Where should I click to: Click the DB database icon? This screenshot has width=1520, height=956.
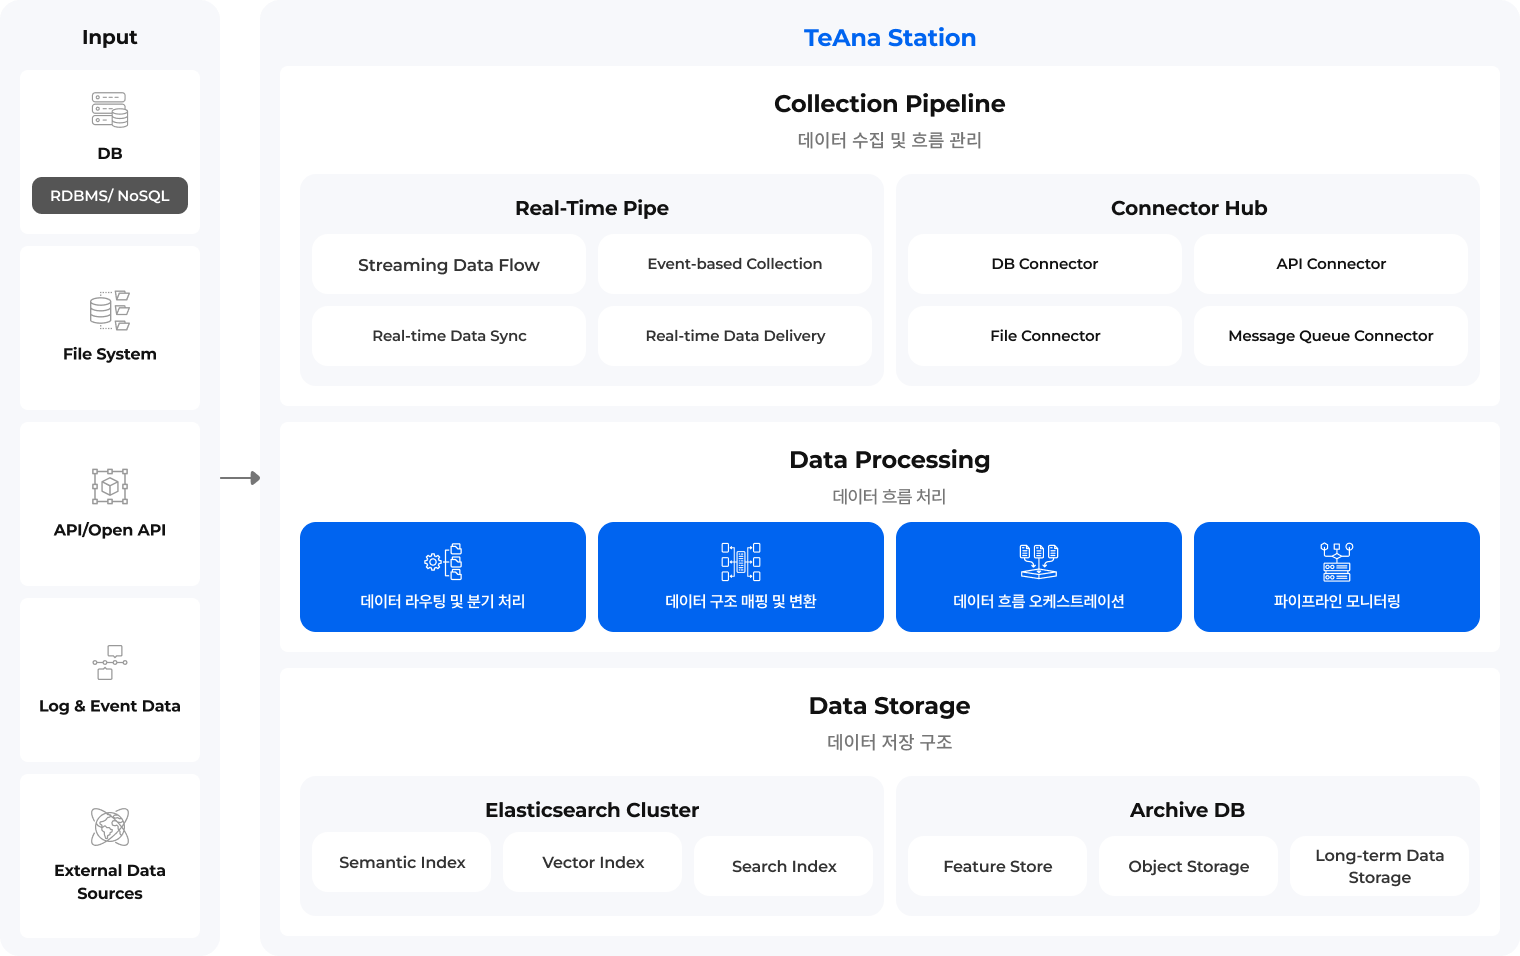click(110, 110)
